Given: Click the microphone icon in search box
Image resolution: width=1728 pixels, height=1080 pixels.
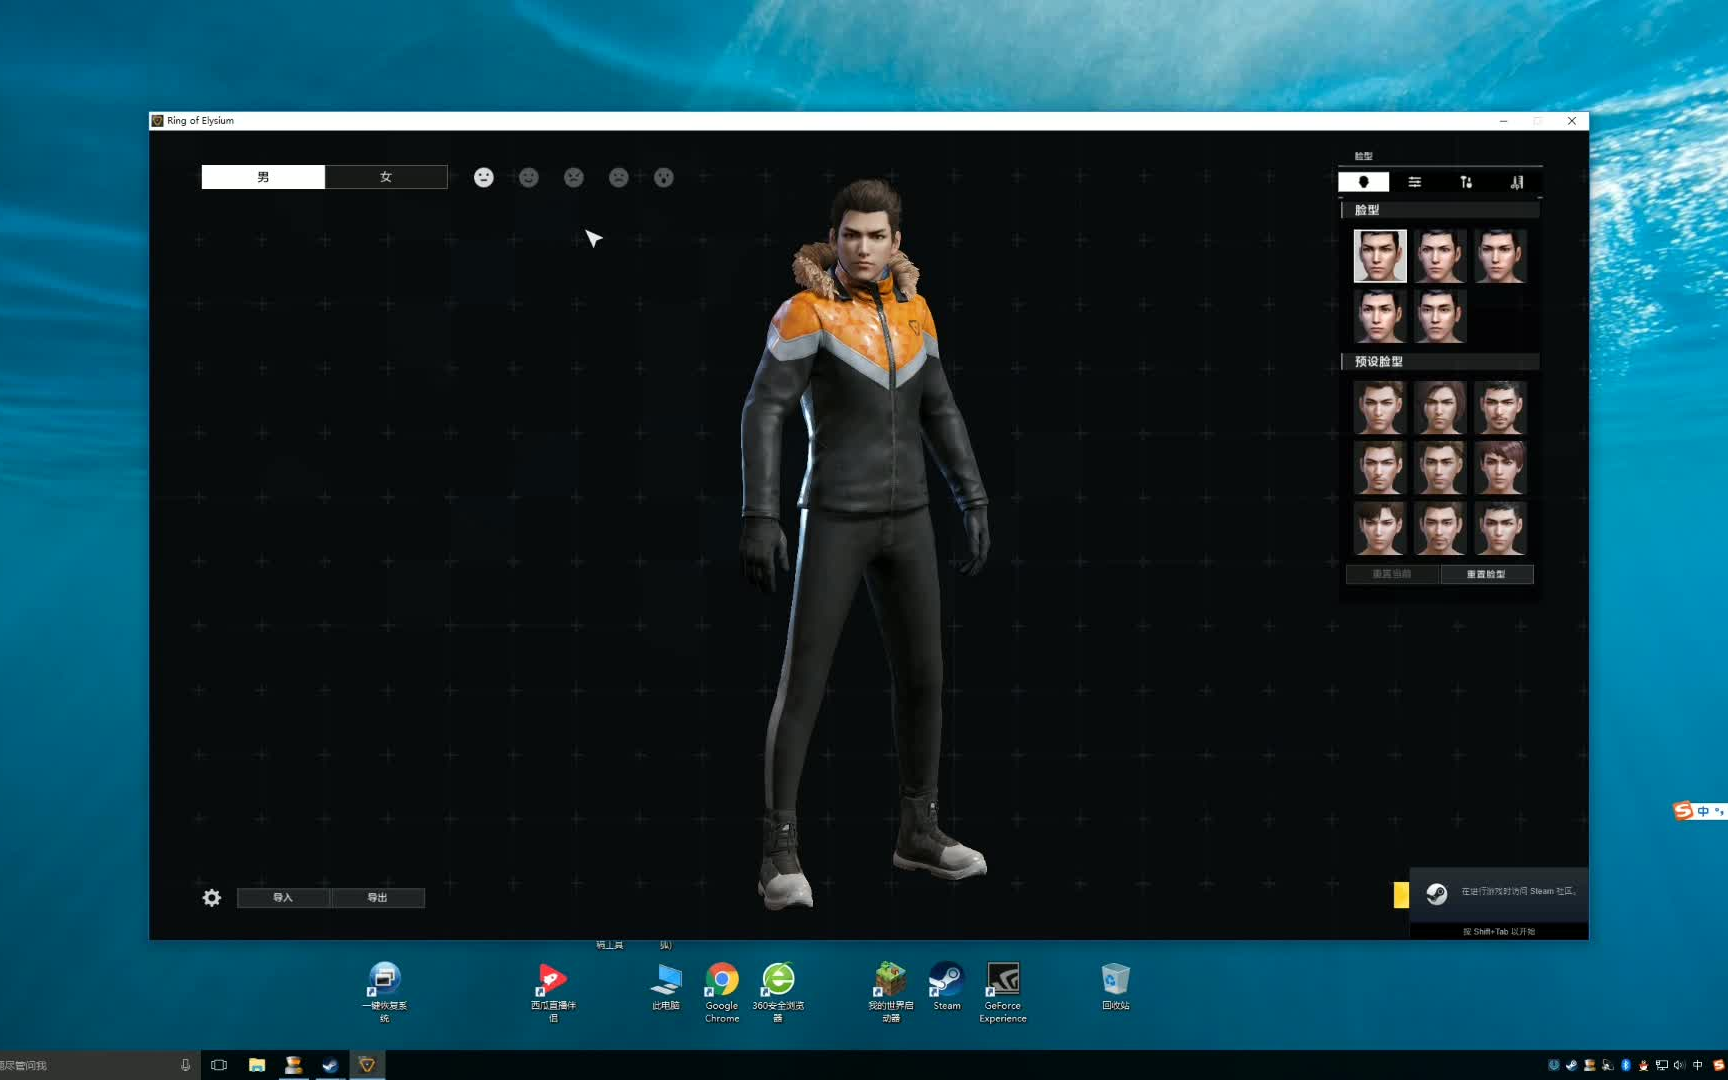Looking at the screenshot, I should (185, 1065).
